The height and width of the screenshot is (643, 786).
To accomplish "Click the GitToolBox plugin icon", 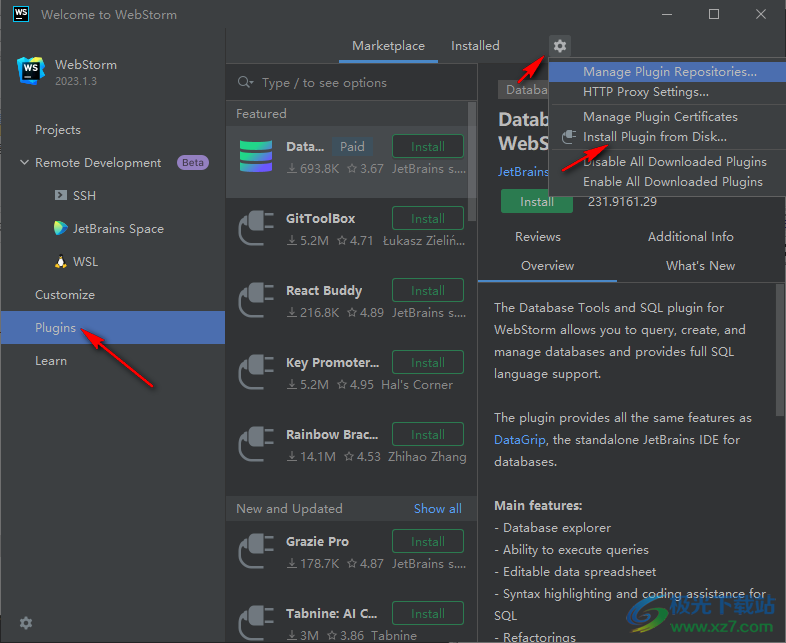I will [x=256, y=228].
